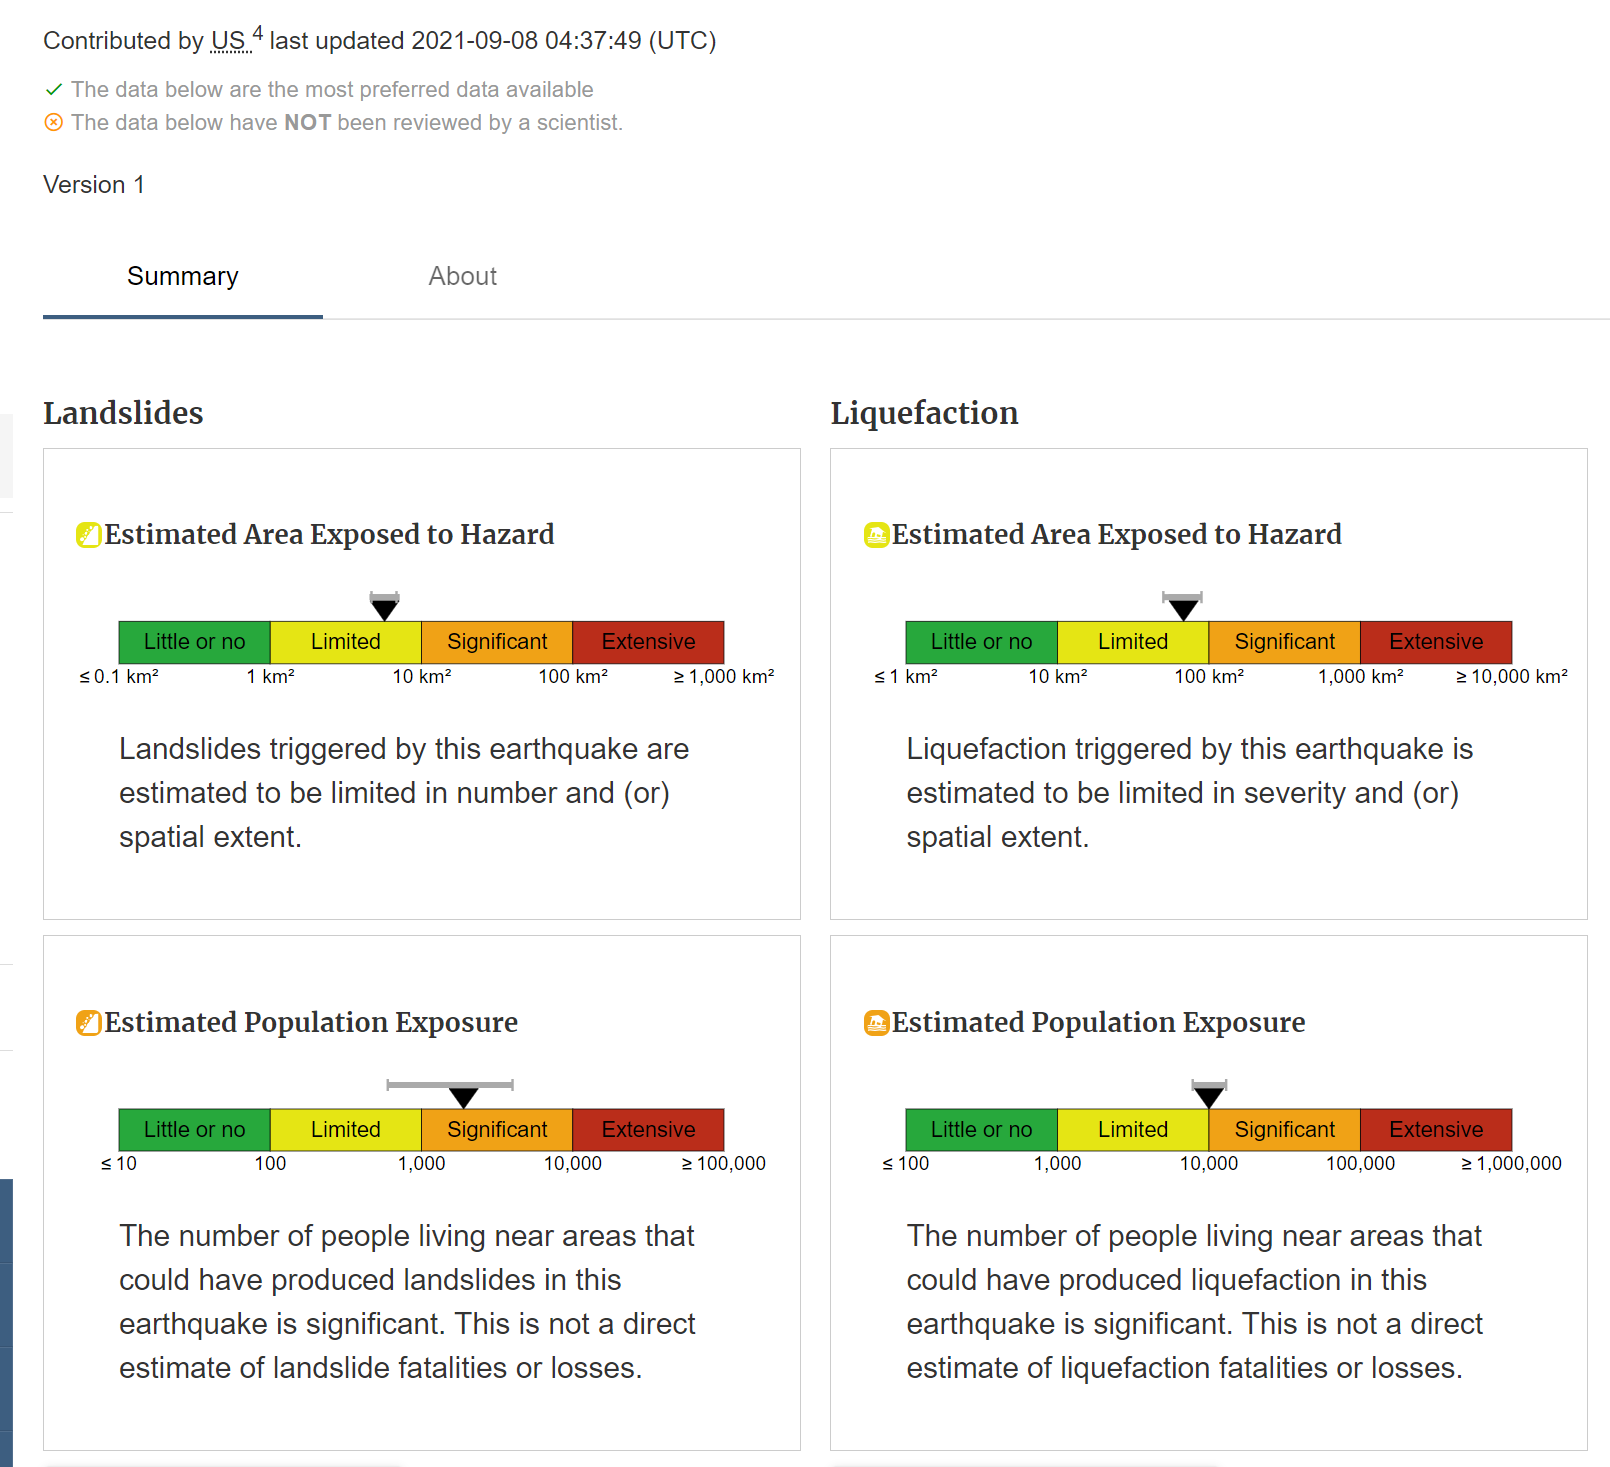This screenshot has width=1610, height=1467.
Task: Click the Liquefaction section heading
Action: click(924, 413)
